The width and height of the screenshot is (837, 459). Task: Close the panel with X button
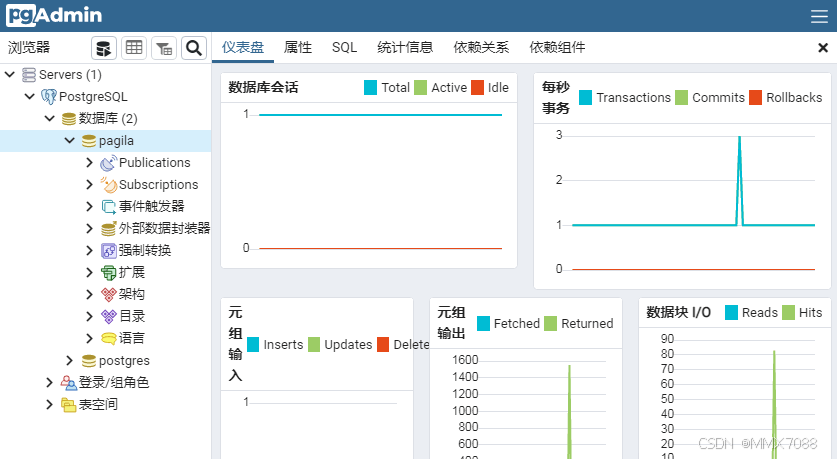[823, 48]
